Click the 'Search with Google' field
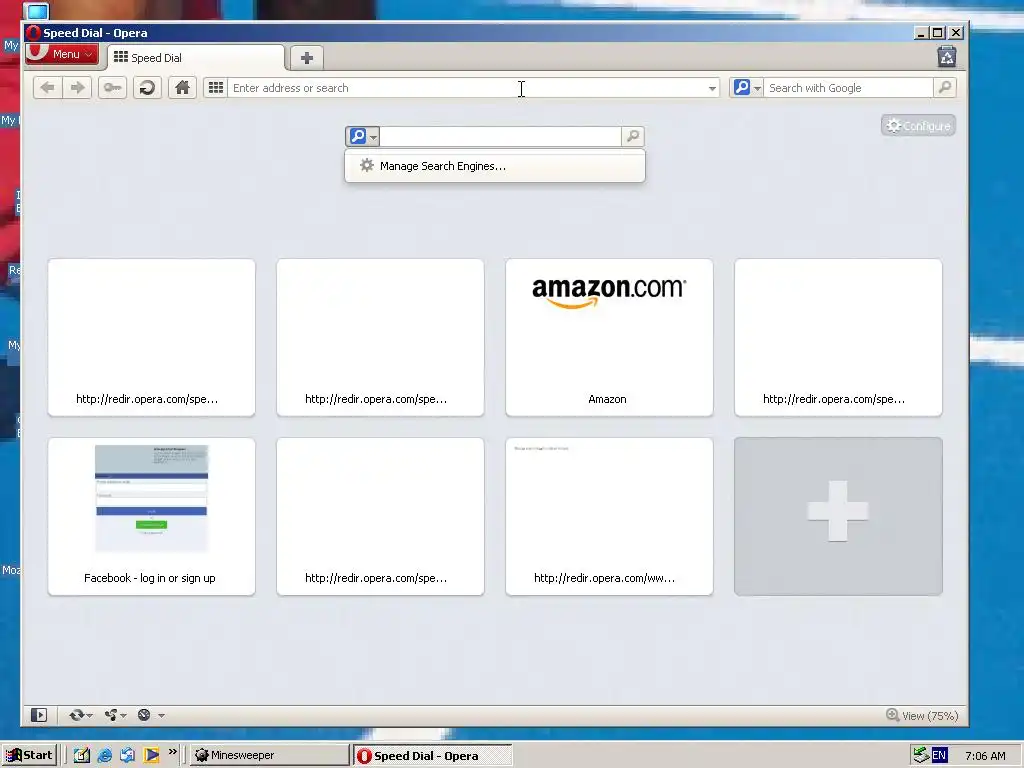The width and height of the screenshot is (1024, 768). (x=848, y=88)
